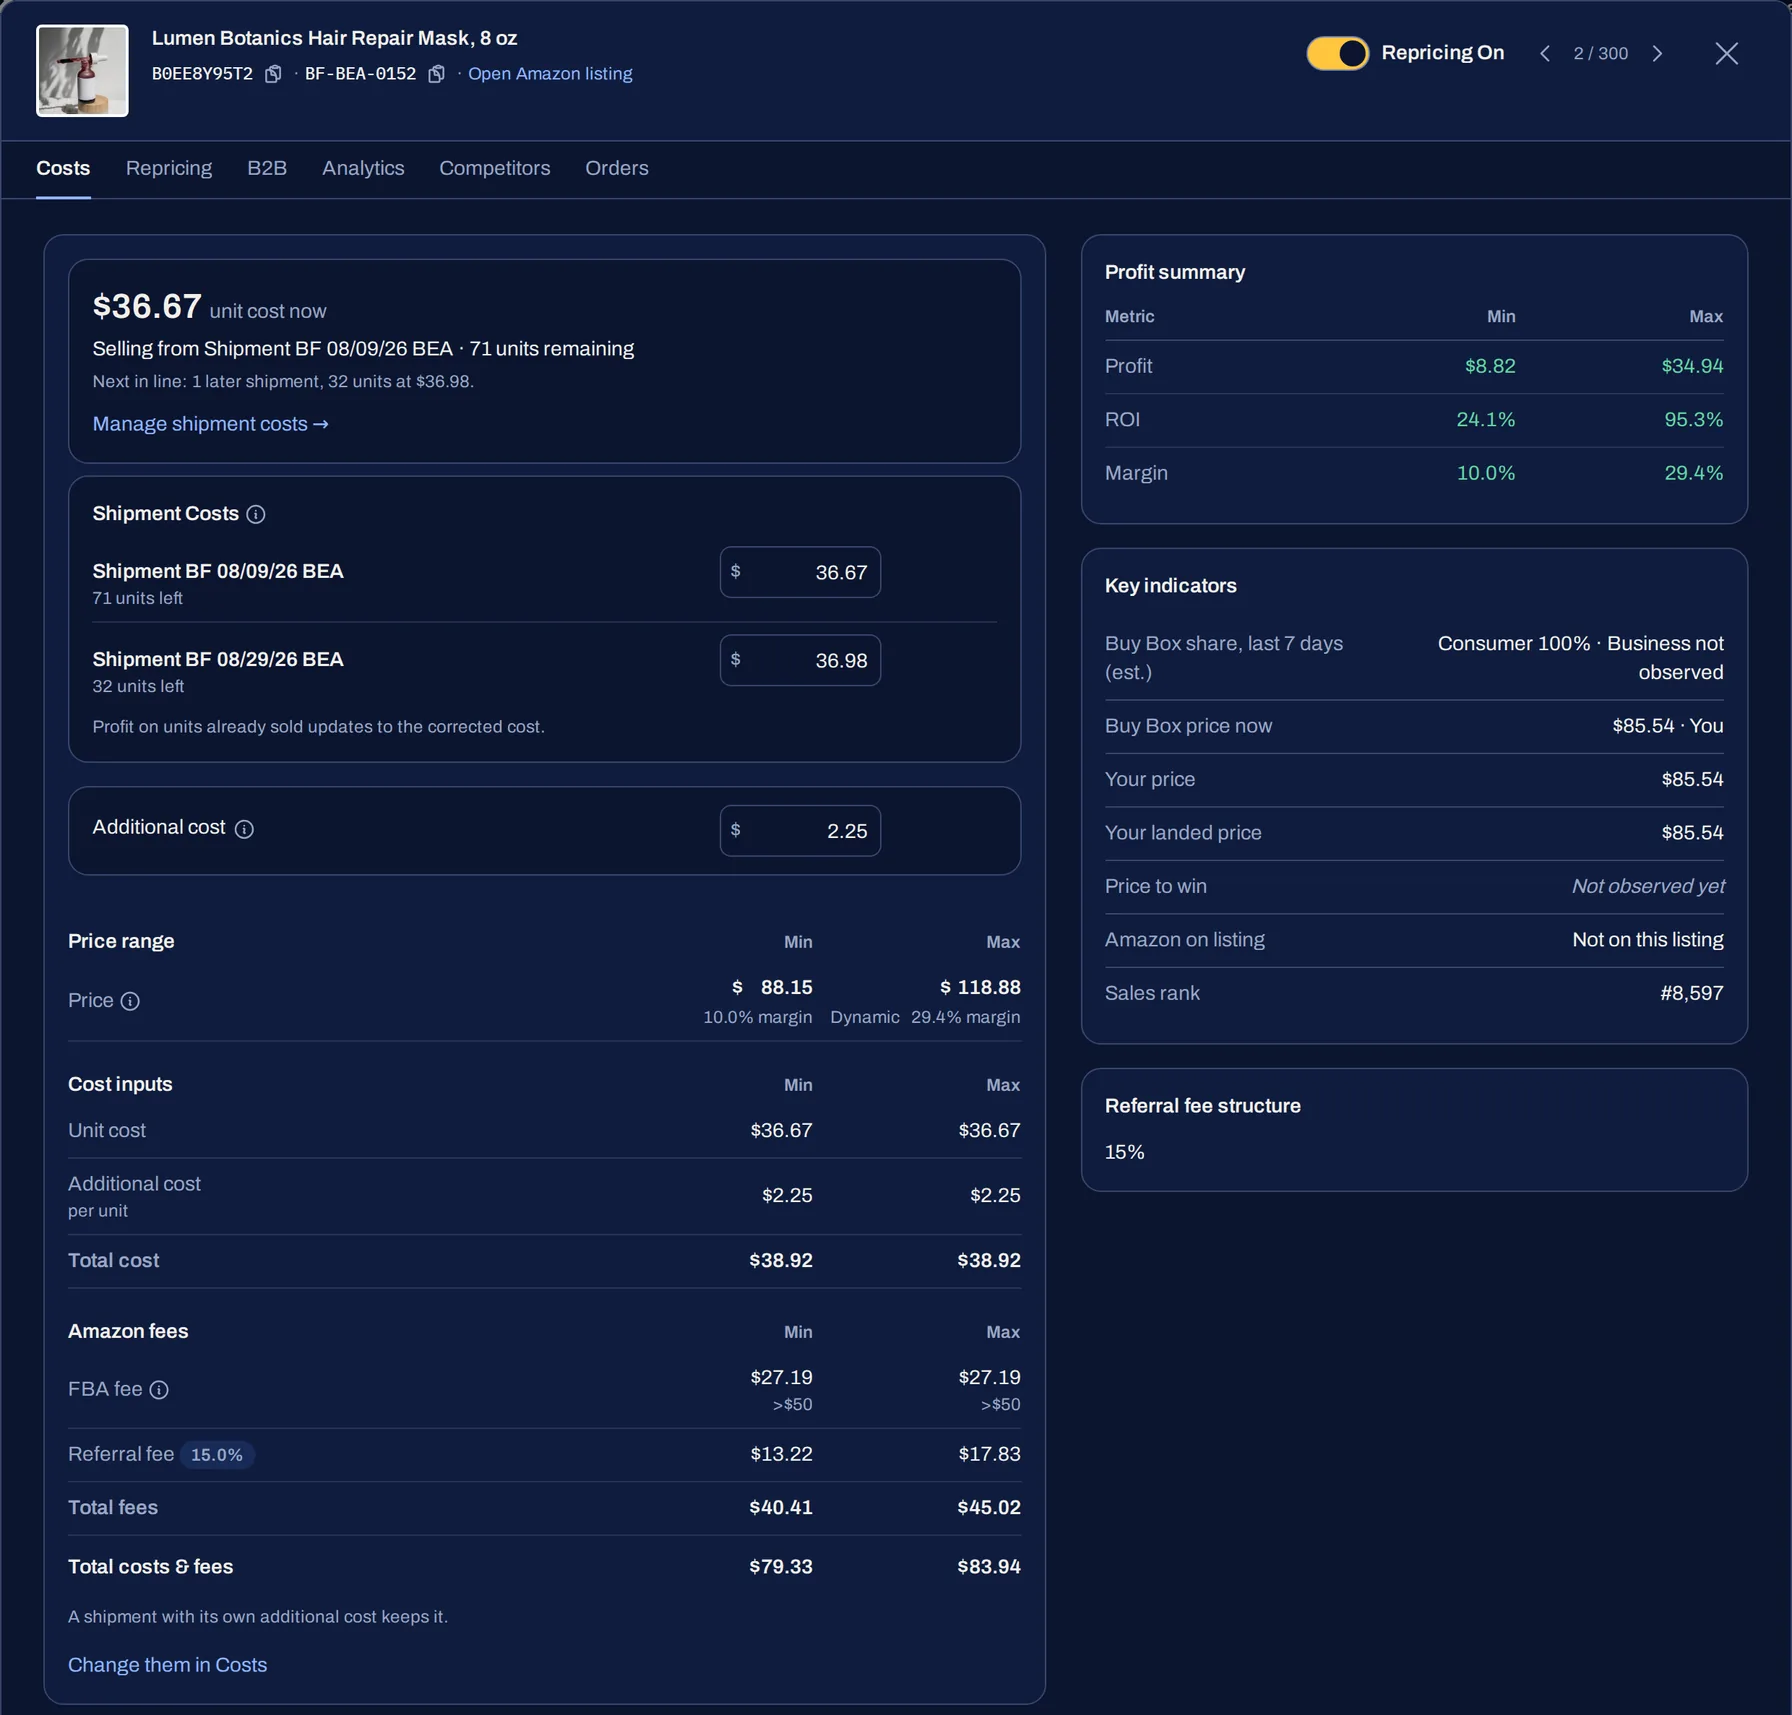Image resolution: width=1792 pixels, height=1715 pixels.
Task: Open the Amazon listing link
Action: point(550,74)
